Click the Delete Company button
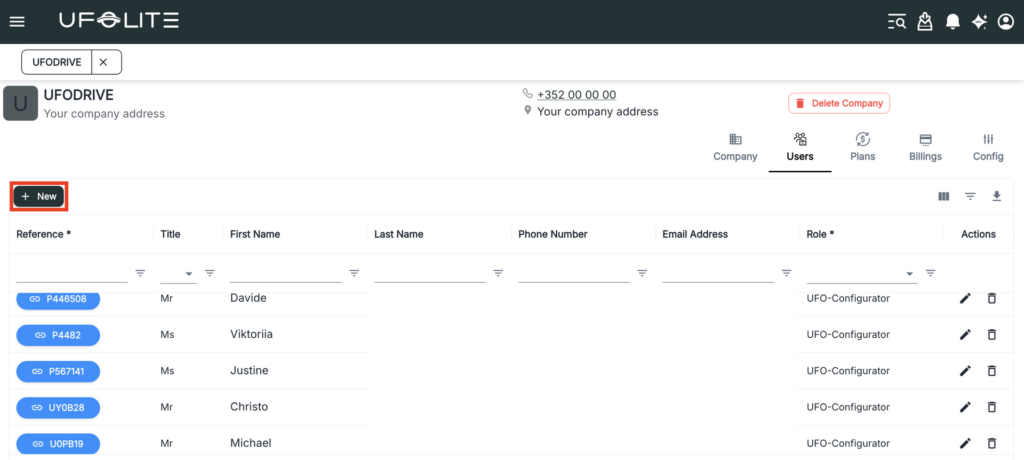 [x=838, y=103]
